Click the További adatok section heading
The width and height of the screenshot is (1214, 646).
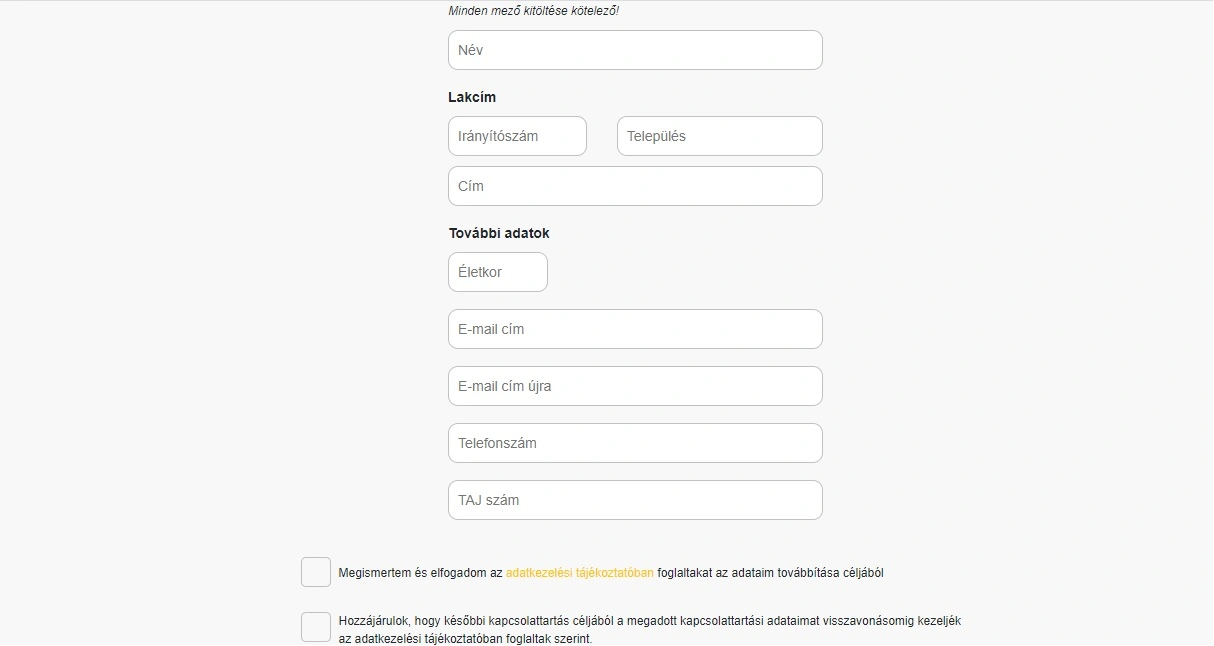click(499, 233)
